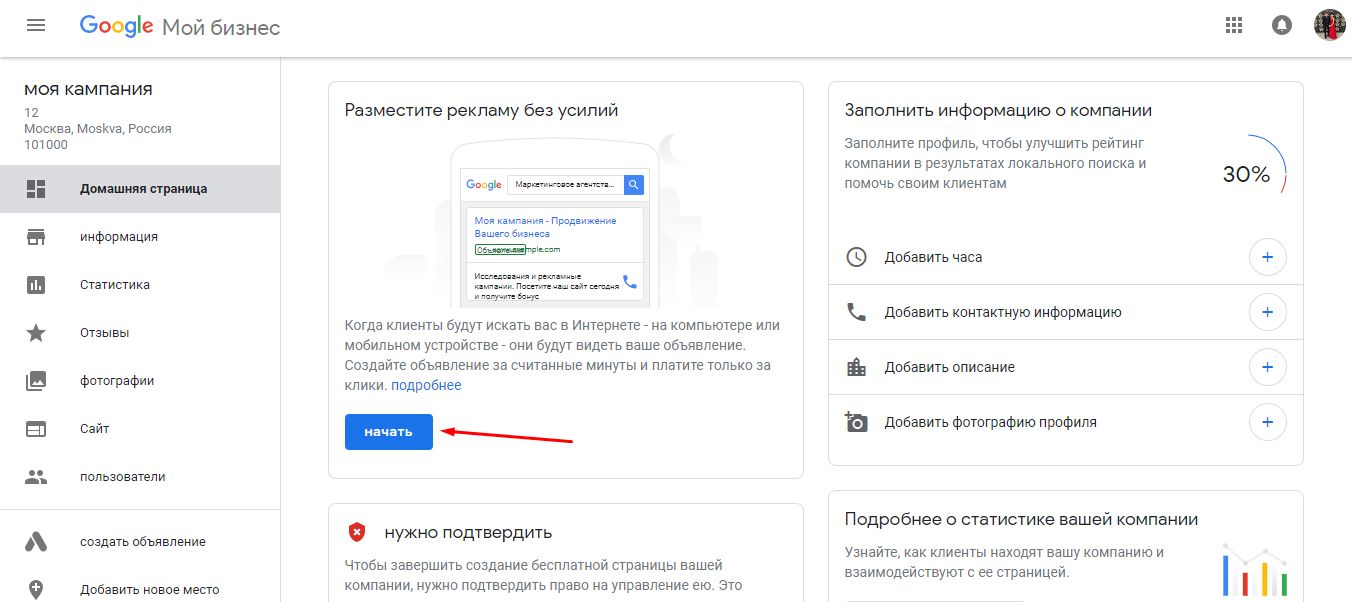
Task: Open пользователи in the sidebar
Action: tap(140, 477)
